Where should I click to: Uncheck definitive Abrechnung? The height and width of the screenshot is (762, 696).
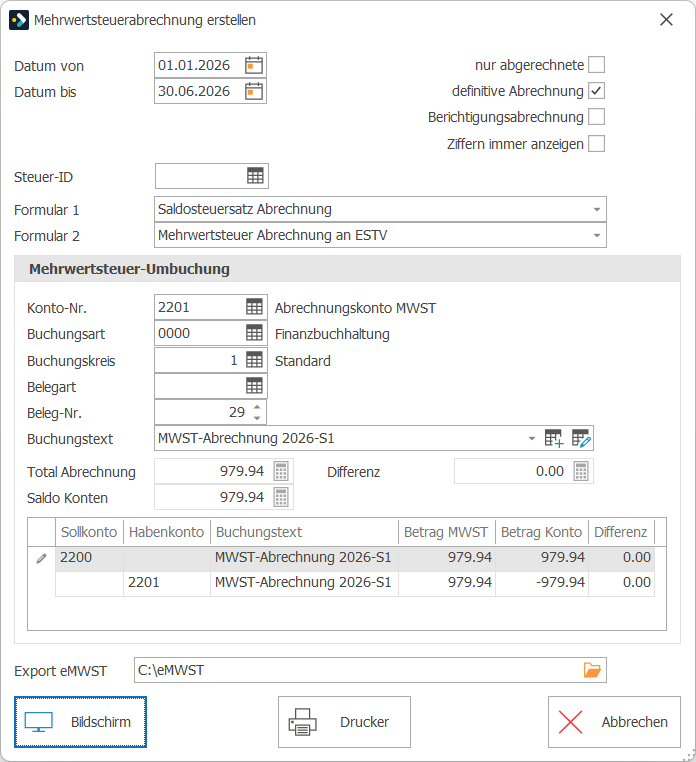596,91
